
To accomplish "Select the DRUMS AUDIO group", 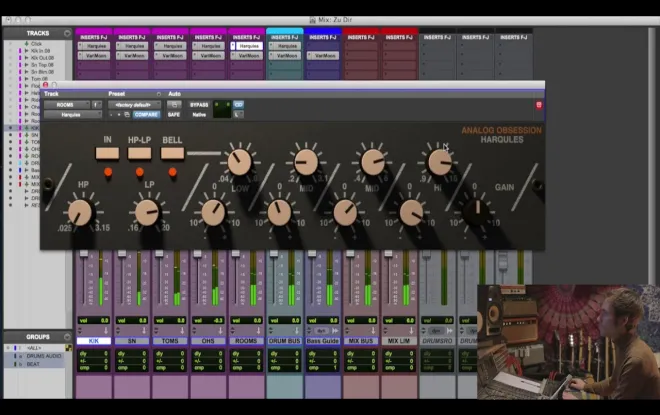I will [x=44, y=356].
